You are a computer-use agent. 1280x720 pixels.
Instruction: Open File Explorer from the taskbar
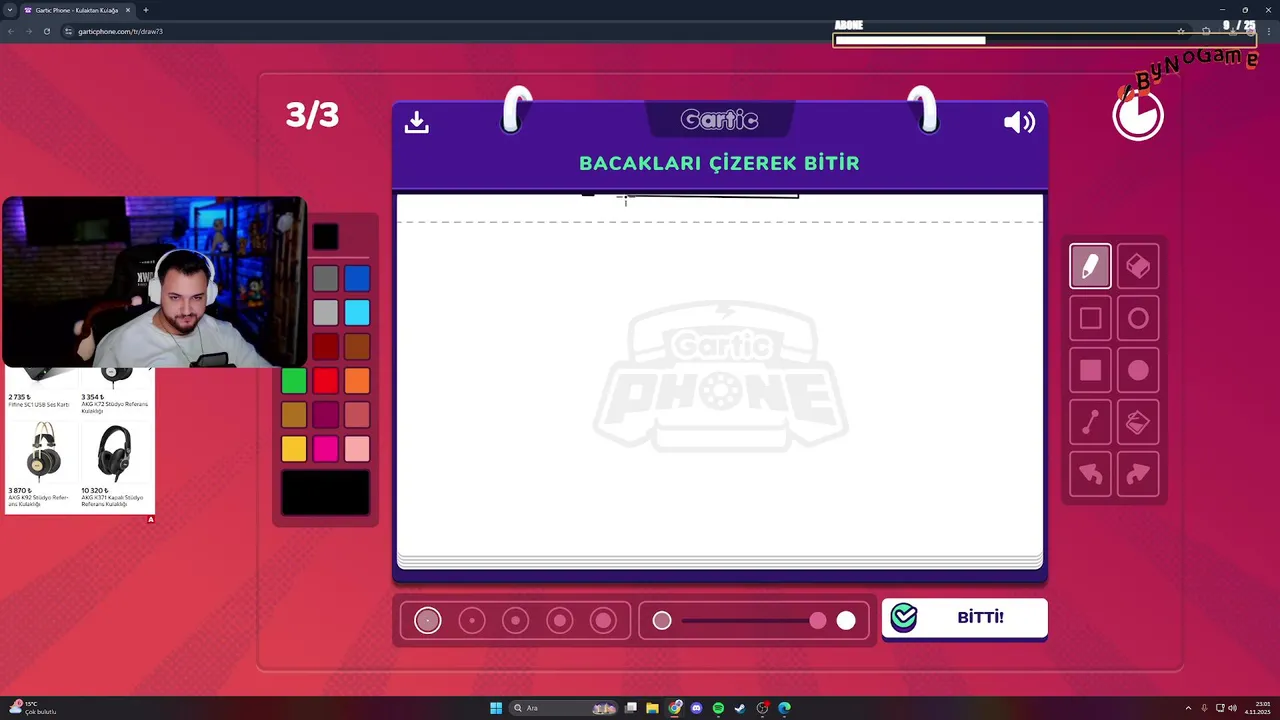652,708
